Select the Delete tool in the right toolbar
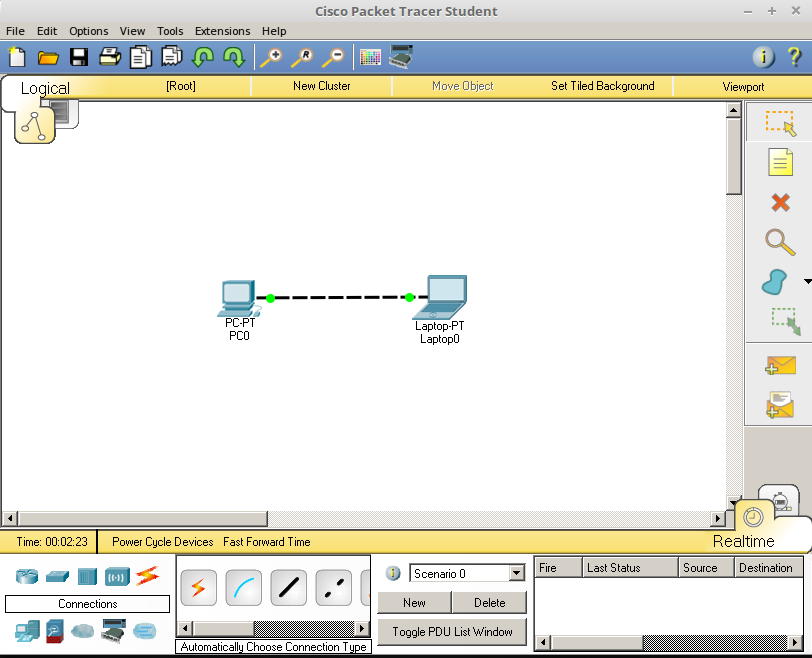 tap(780, 202)
